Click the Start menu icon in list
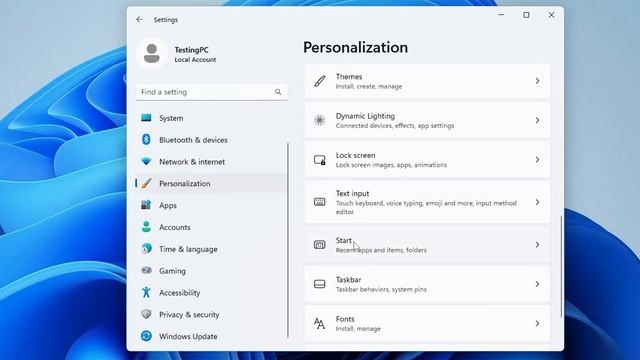Viewport: 640px width, 360px height. 320,244
